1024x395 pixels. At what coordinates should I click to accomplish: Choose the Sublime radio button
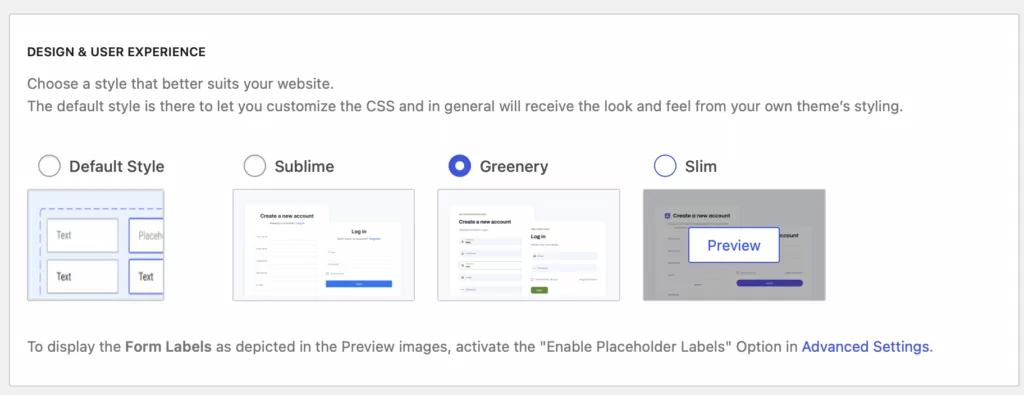(255, 166)
